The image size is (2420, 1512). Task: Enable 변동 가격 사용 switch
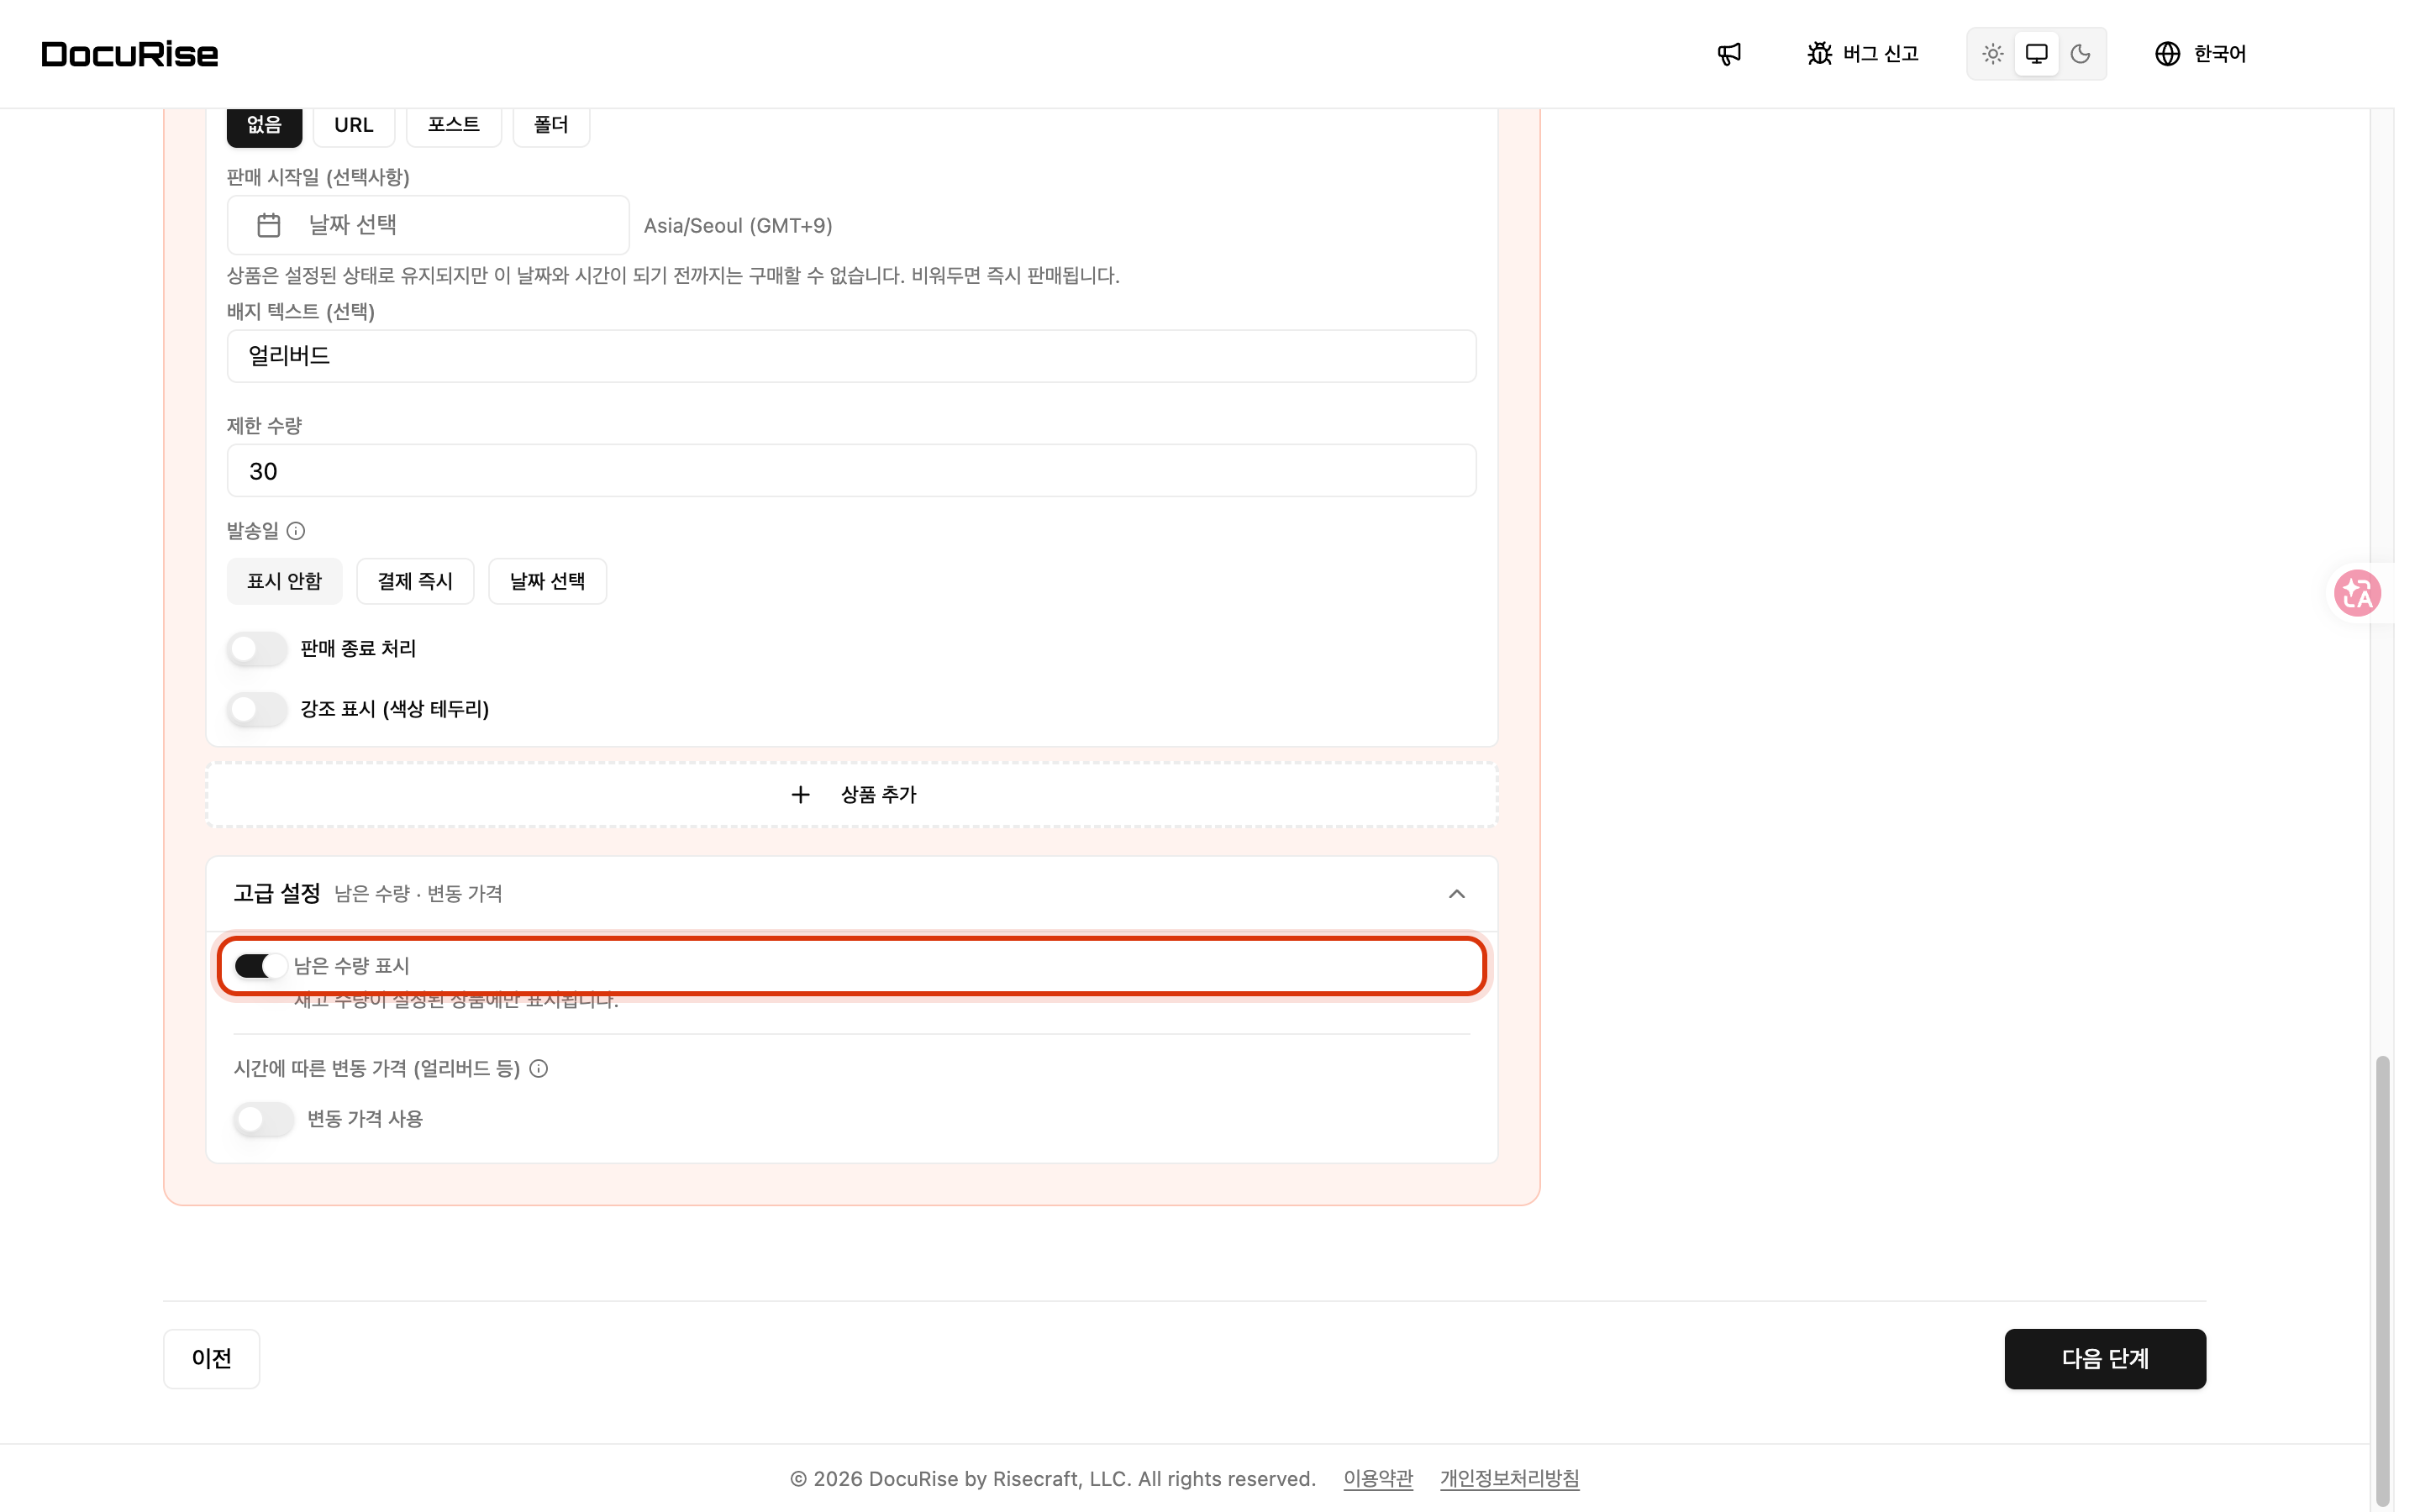pos(264,1119)
